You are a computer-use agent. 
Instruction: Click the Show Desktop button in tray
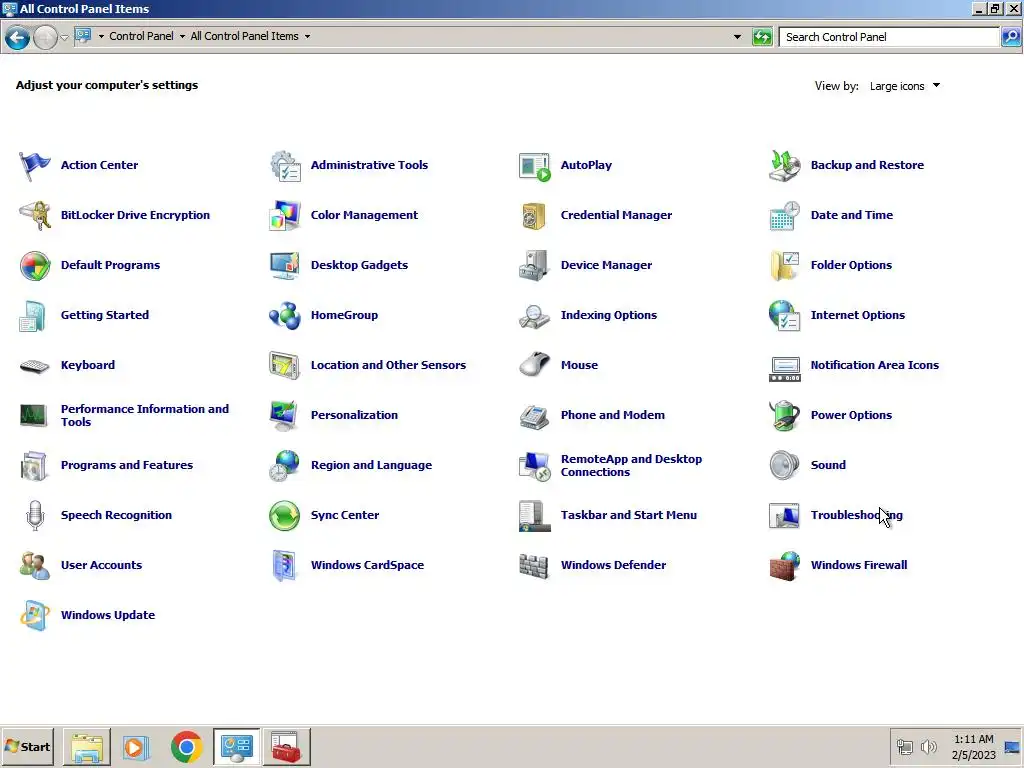pos(1013,746)
